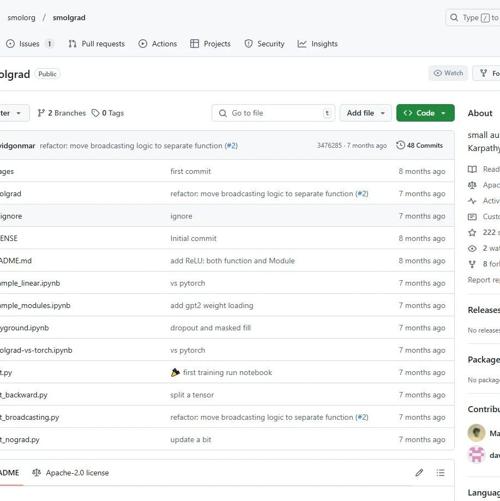Click the smolorg owner link
Image resolution: width=500 pixels, height=501 pixels.
click(21, 18)
